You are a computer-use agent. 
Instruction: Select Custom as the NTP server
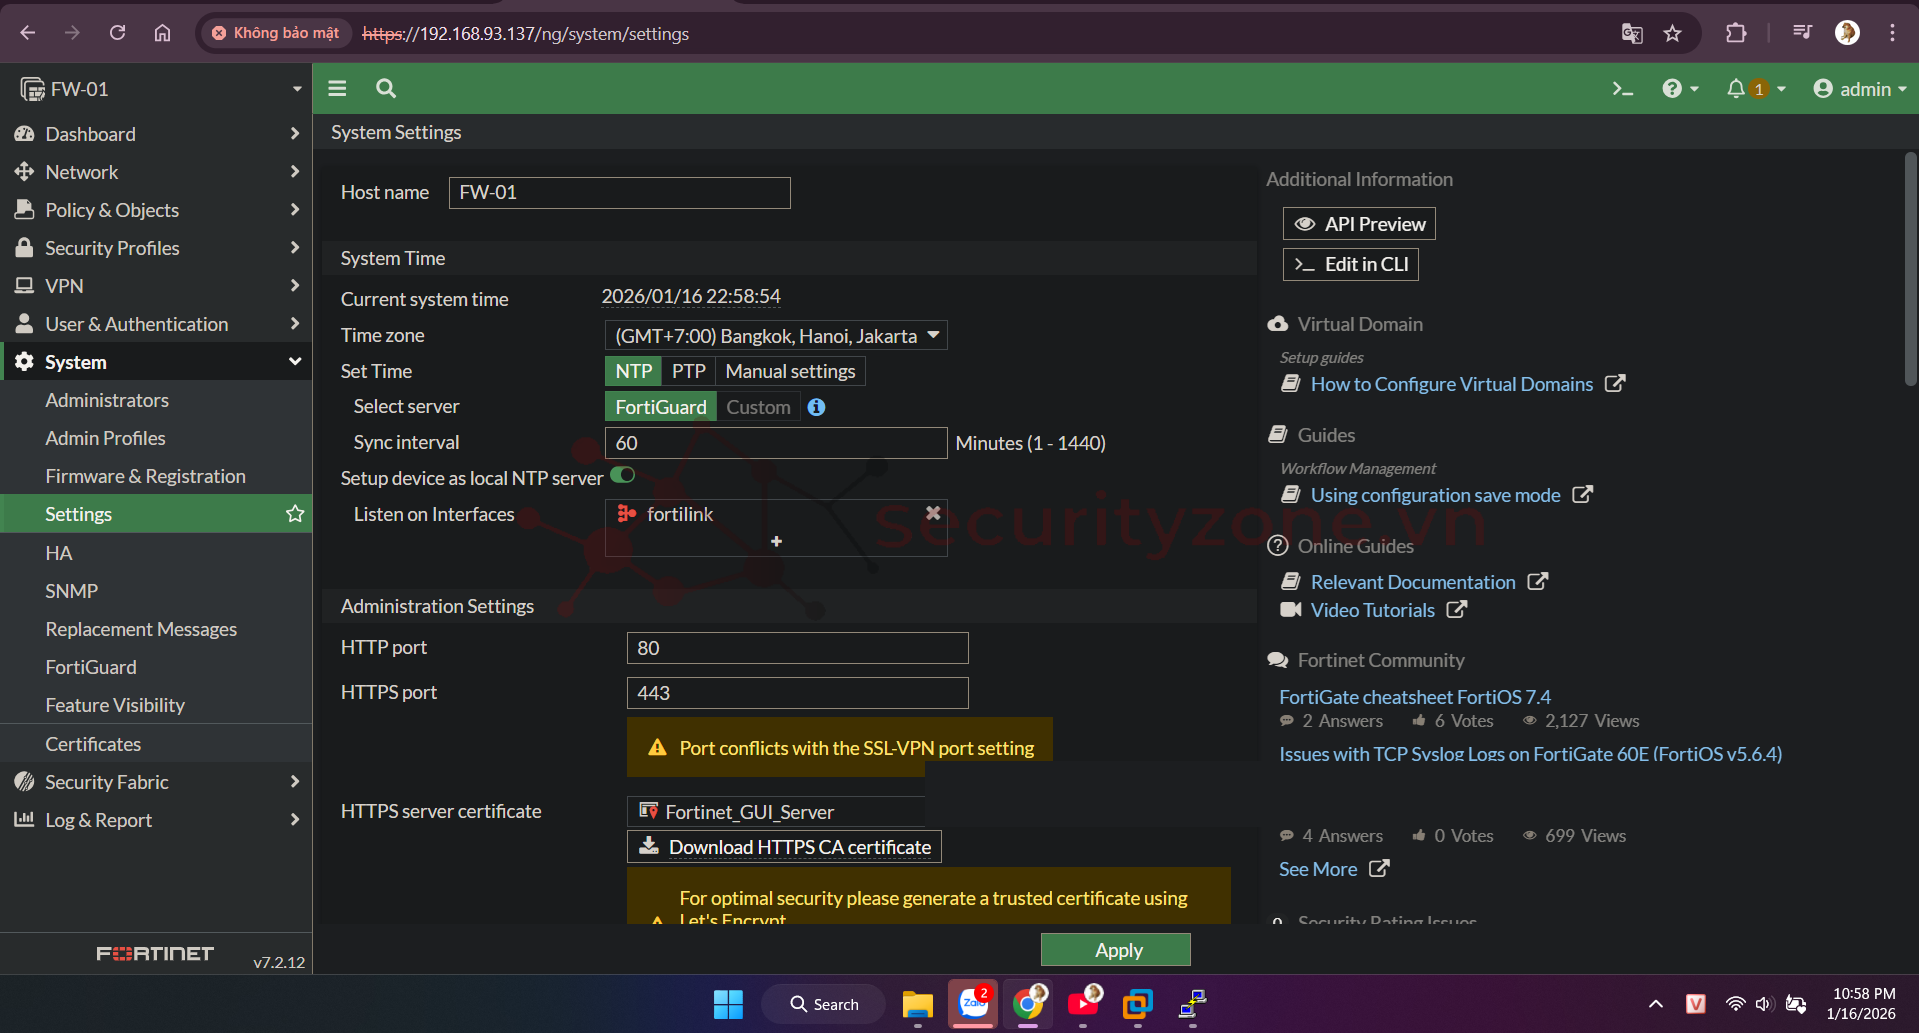coord(757,407)
